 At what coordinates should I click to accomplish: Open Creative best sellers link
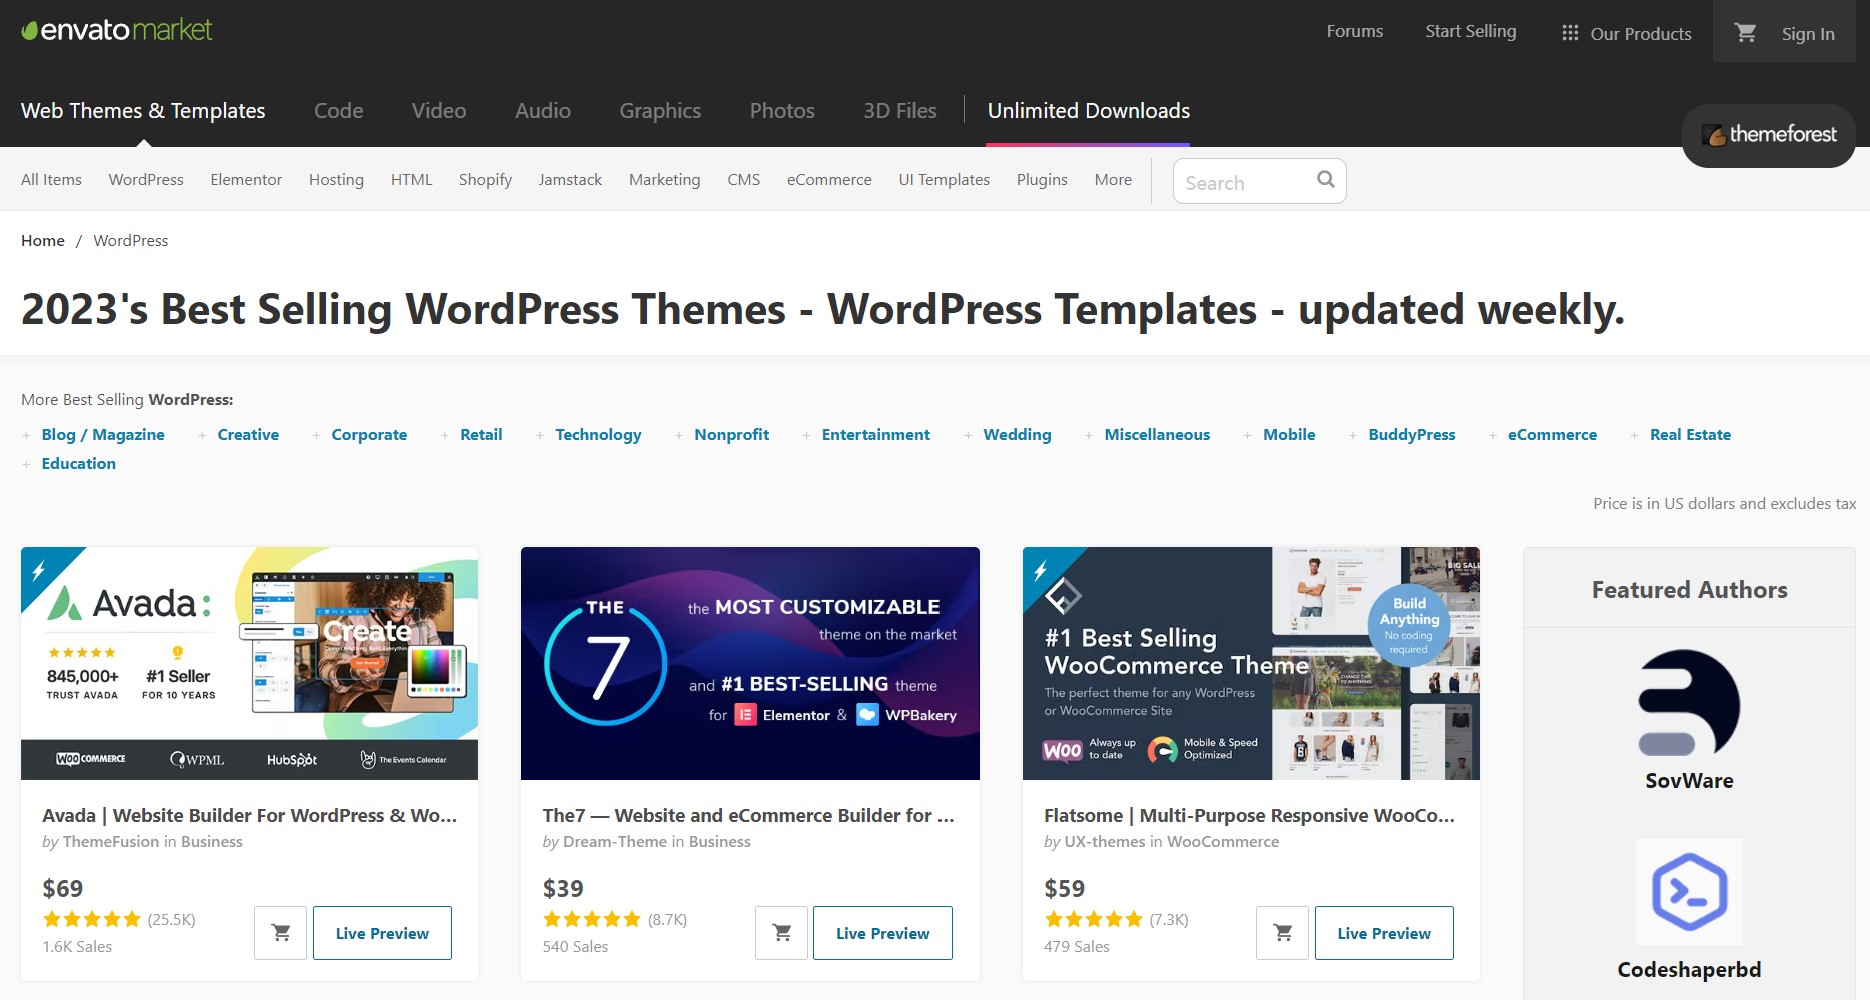point(248,435)
